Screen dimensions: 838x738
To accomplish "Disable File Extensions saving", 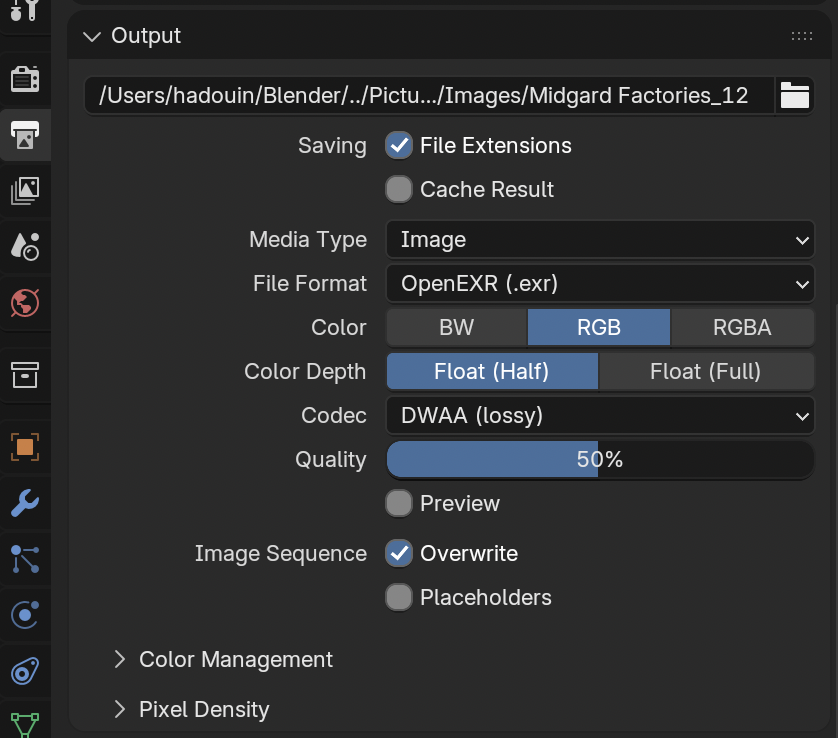I will [399, 145].
